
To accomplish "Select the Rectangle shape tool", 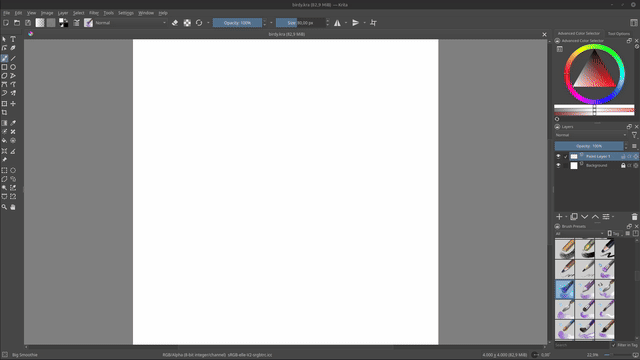I will pyautogui.click(x=4, y=67).
